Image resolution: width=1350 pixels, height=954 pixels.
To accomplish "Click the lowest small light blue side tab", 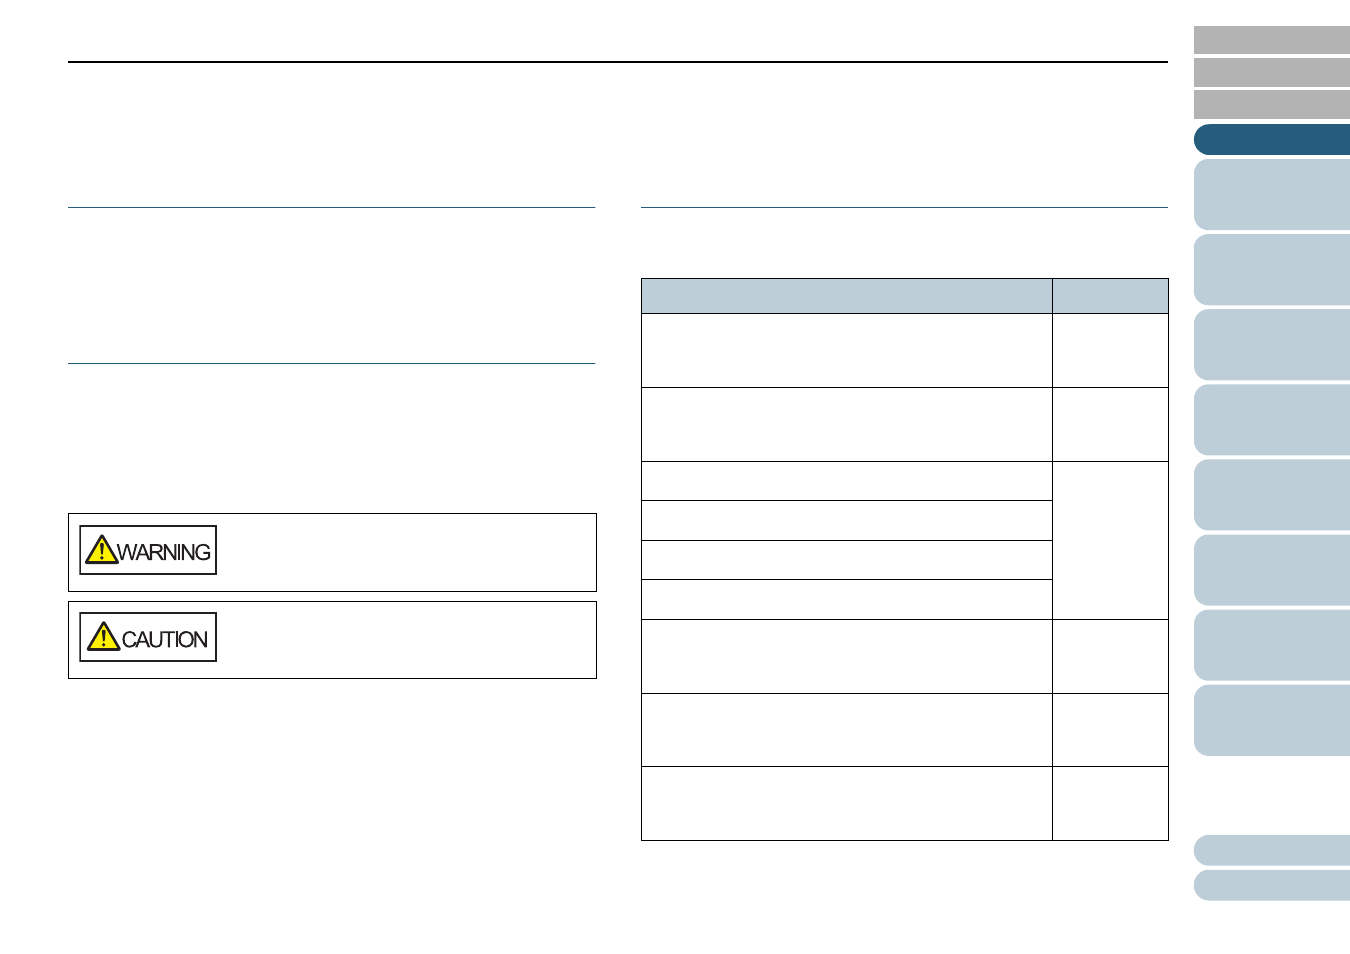I will coord(1272,885).
